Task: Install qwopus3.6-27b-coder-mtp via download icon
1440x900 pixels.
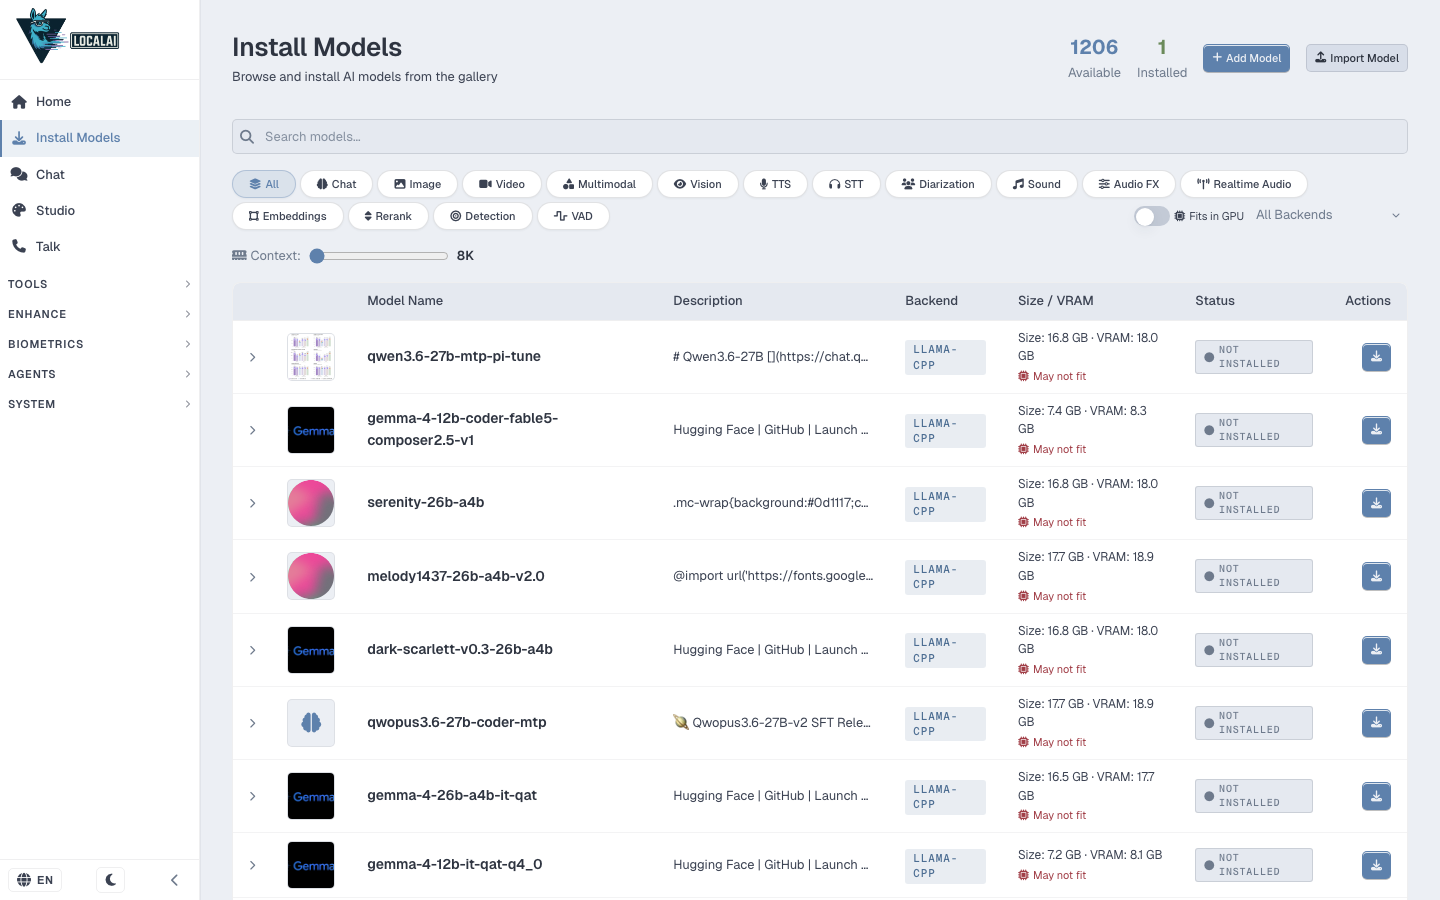Action: [x=1376, y=723]
